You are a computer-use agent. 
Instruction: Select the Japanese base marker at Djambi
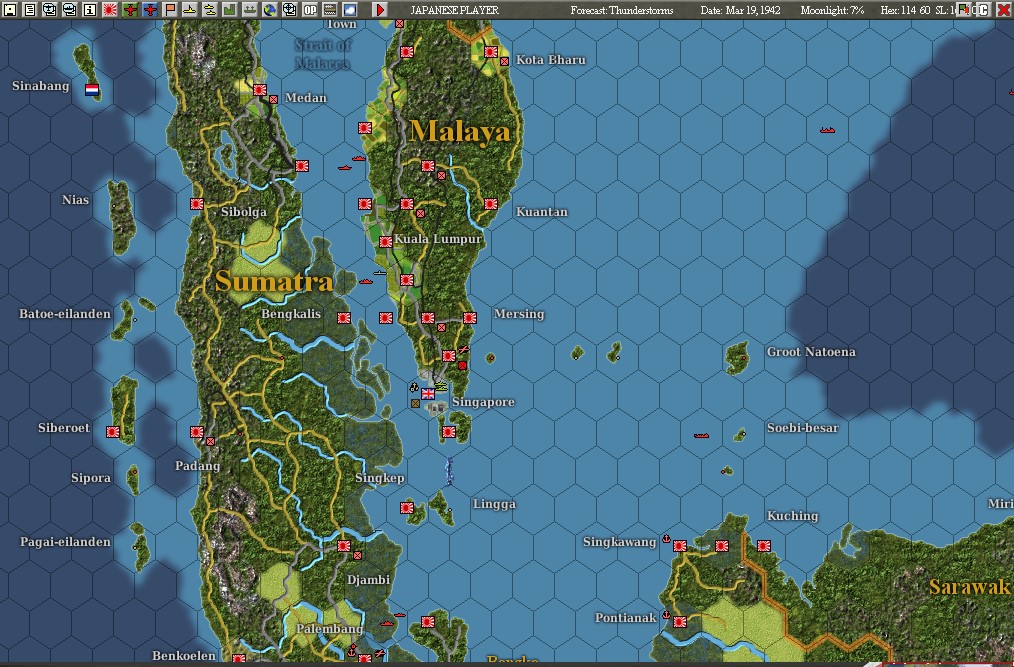[x=344, y=546]
